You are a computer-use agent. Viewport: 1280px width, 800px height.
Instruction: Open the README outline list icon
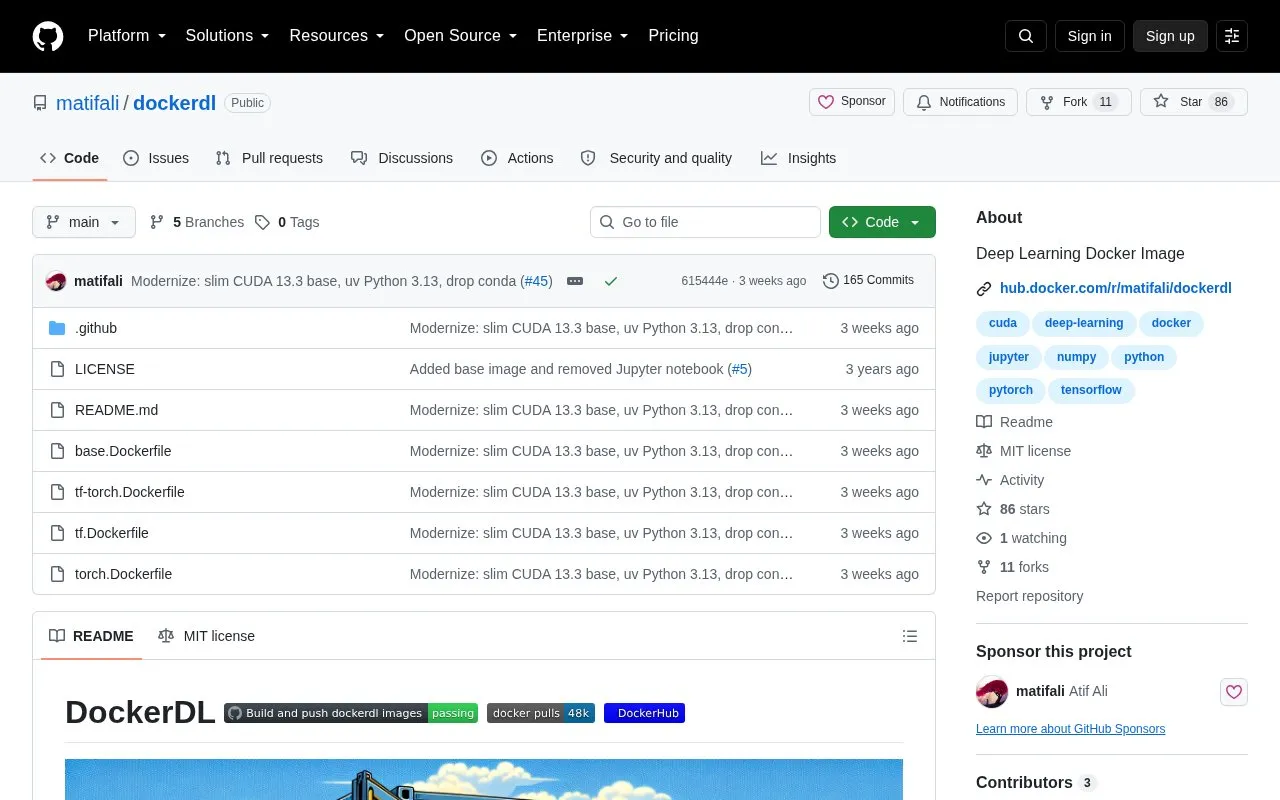(910, 636)
